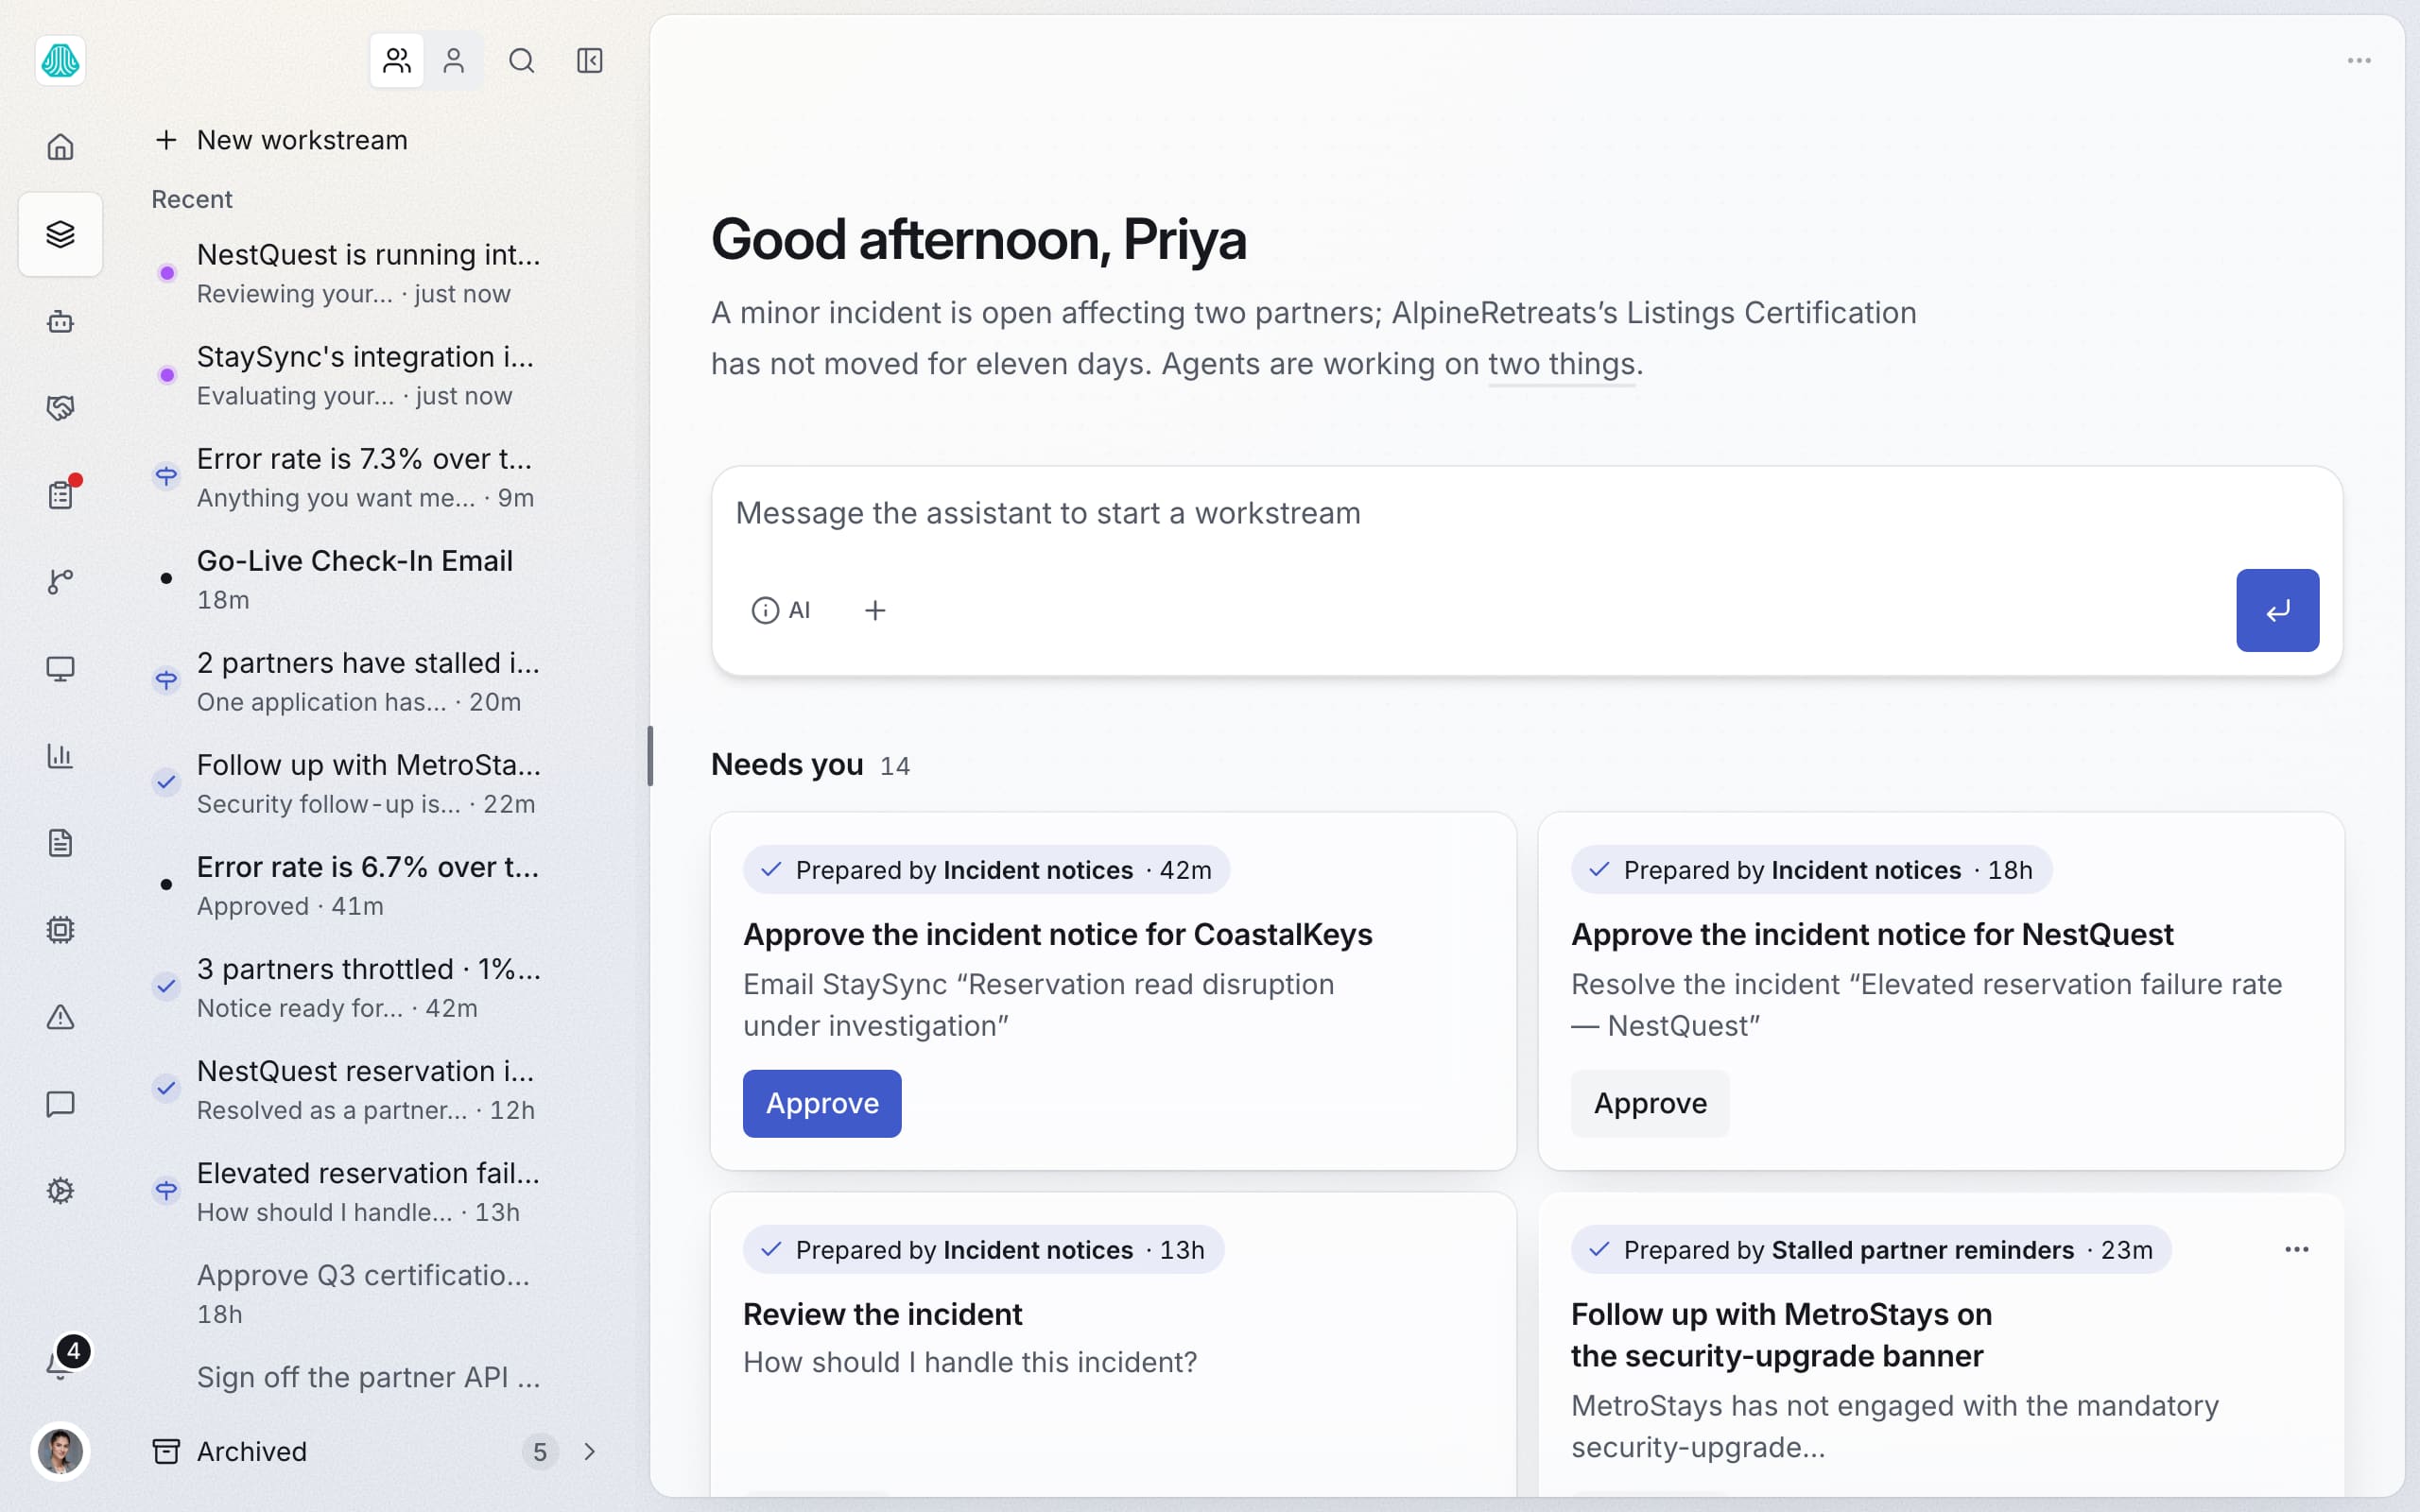The width and height of the screenshot is (2420, 1512).
Task: Open the document icon in the sidebar
Action: [x=60, y=843]
